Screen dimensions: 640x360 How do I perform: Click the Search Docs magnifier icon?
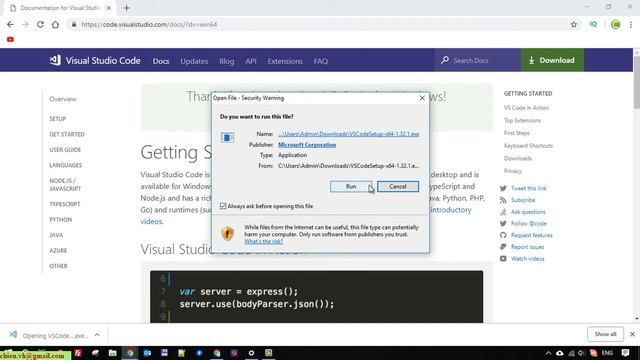pyautogui.click(x=445, y=60)
